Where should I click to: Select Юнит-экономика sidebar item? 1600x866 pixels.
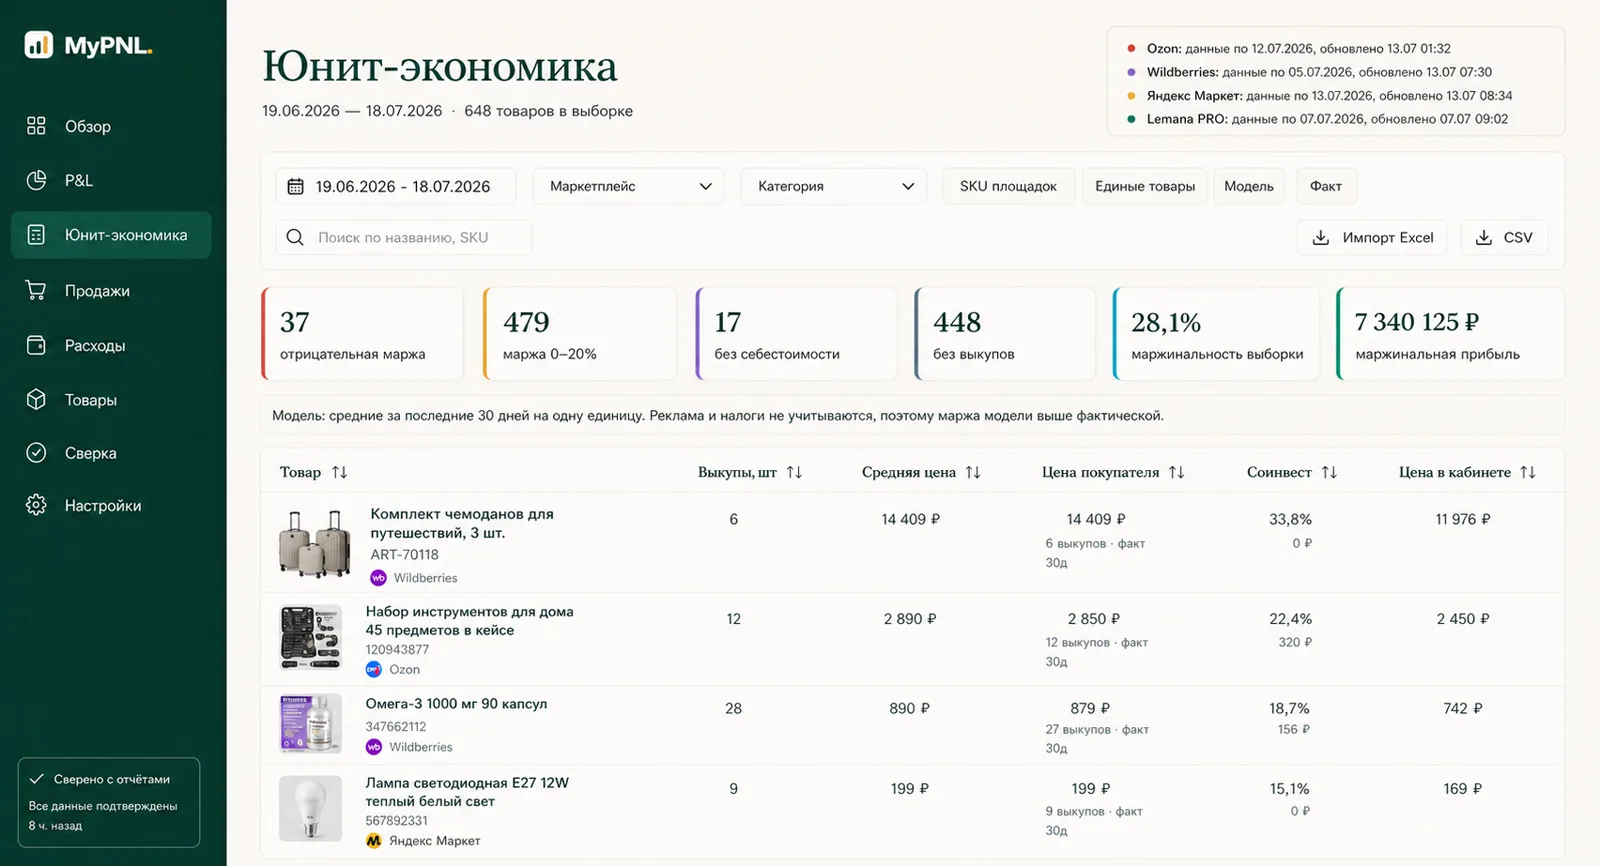111,235
